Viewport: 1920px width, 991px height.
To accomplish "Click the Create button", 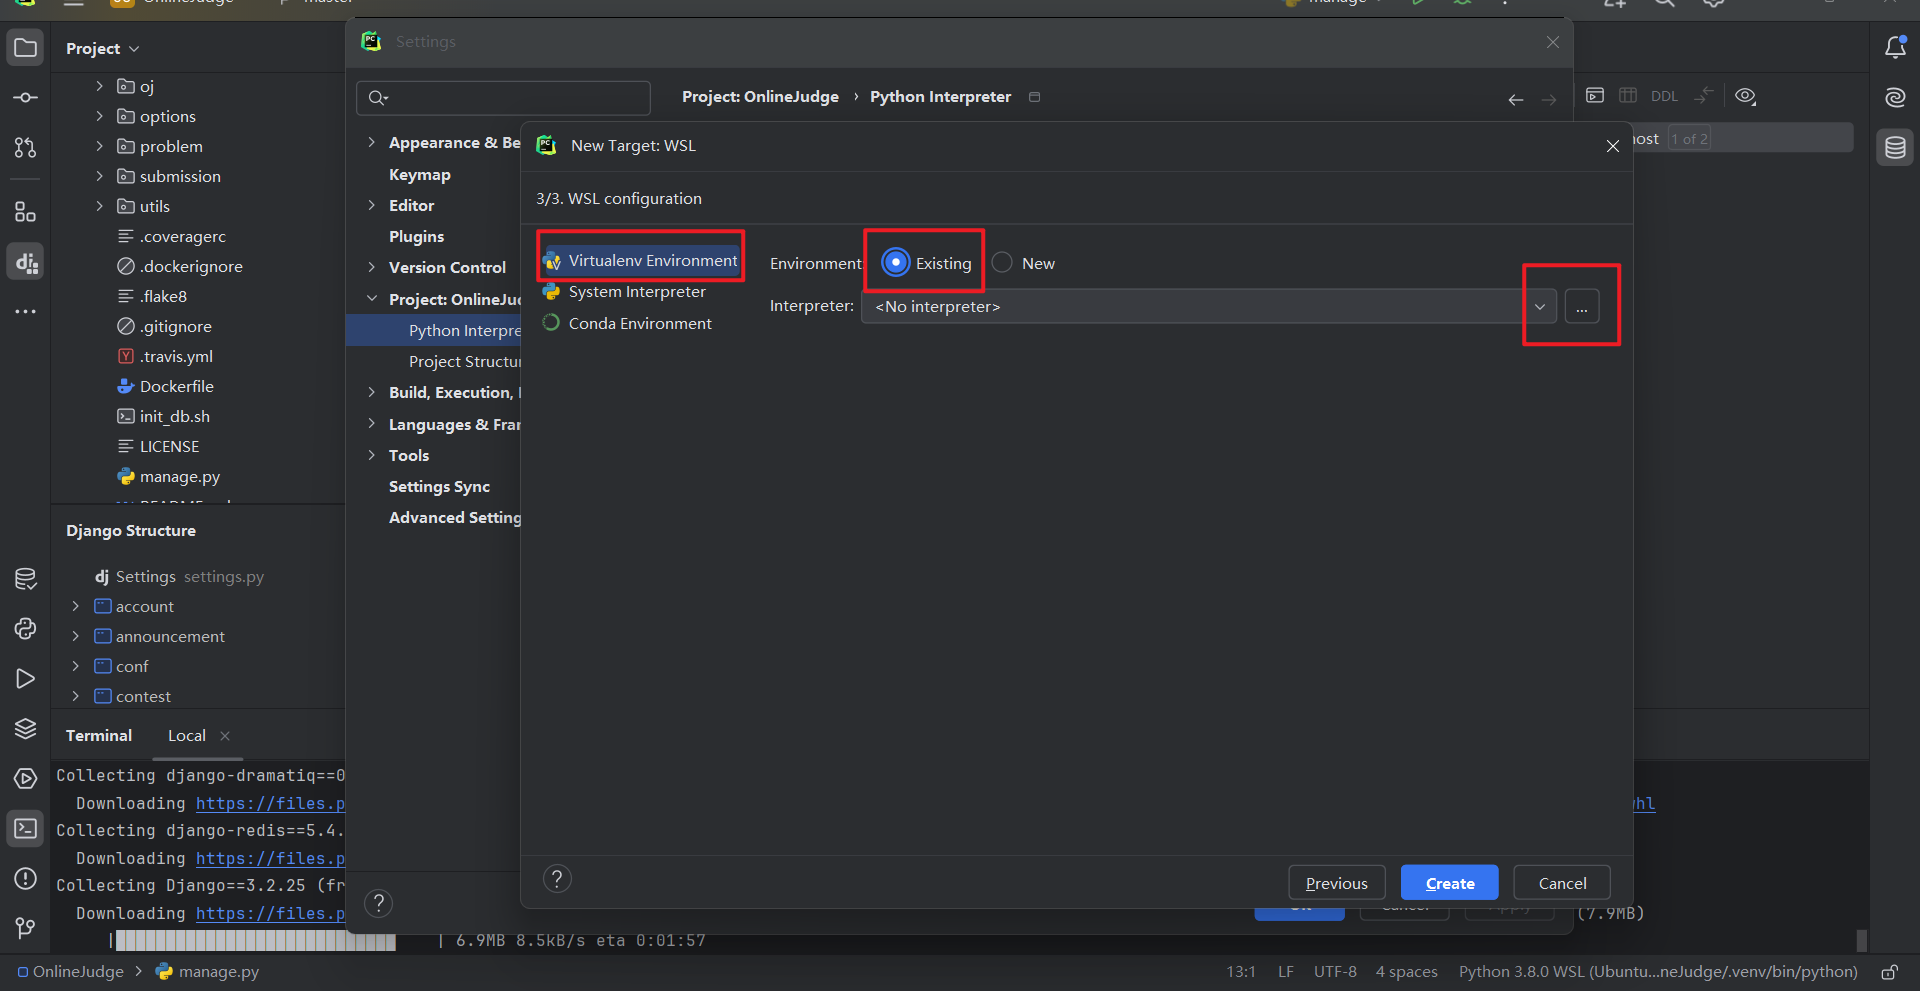I will click(x=1449, y=883).
